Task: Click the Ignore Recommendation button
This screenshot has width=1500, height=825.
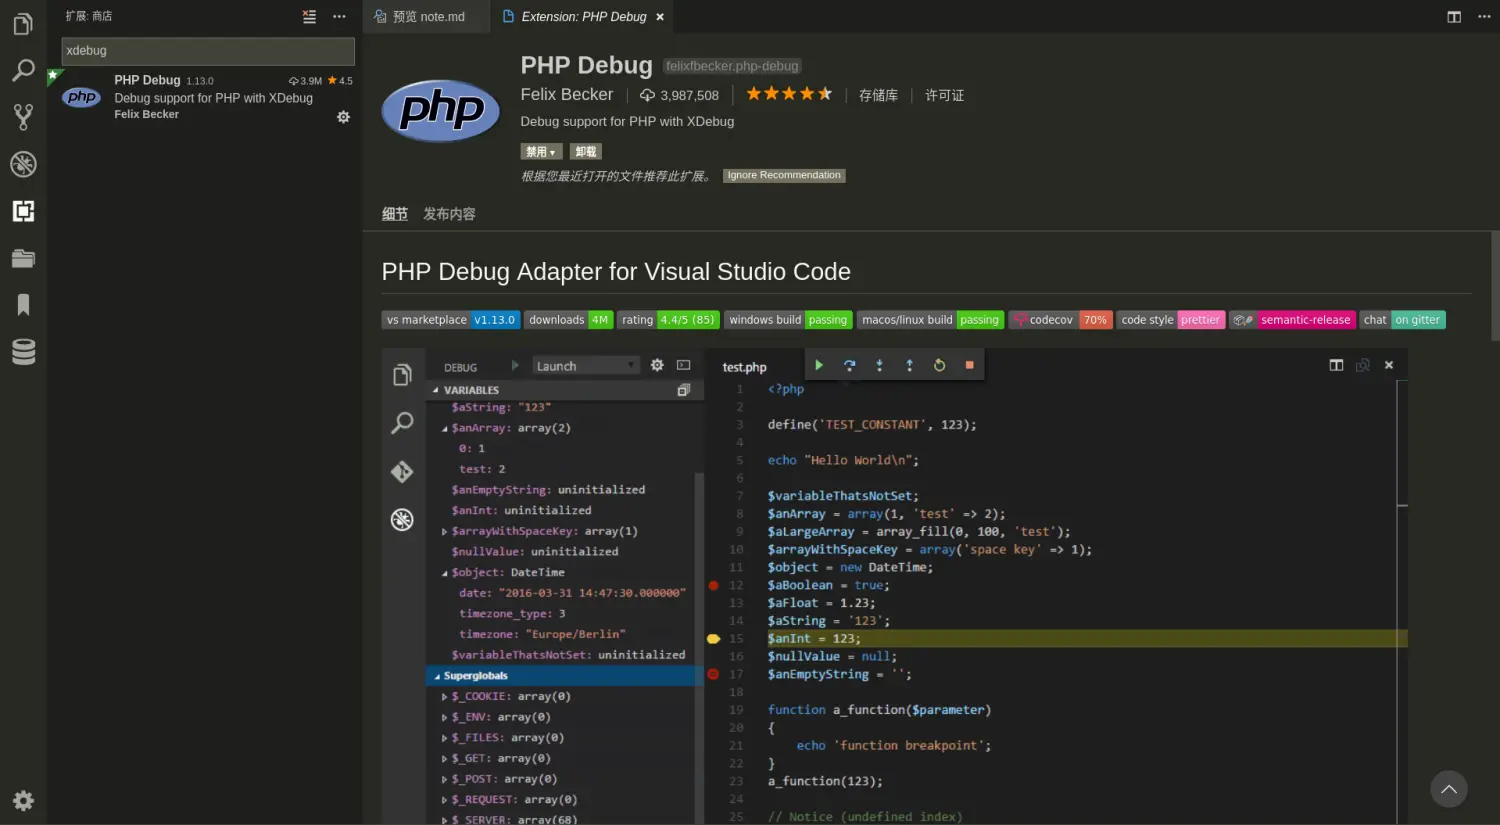Action: (784, 175)
